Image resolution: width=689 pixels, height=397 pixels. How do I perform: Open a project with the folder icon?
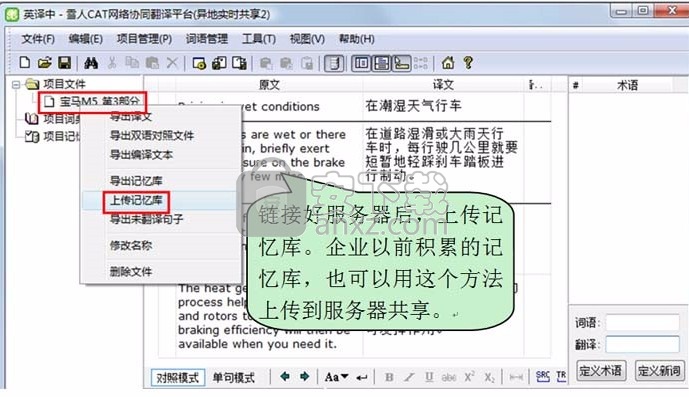pyautogui.click(x=44, y=63)
